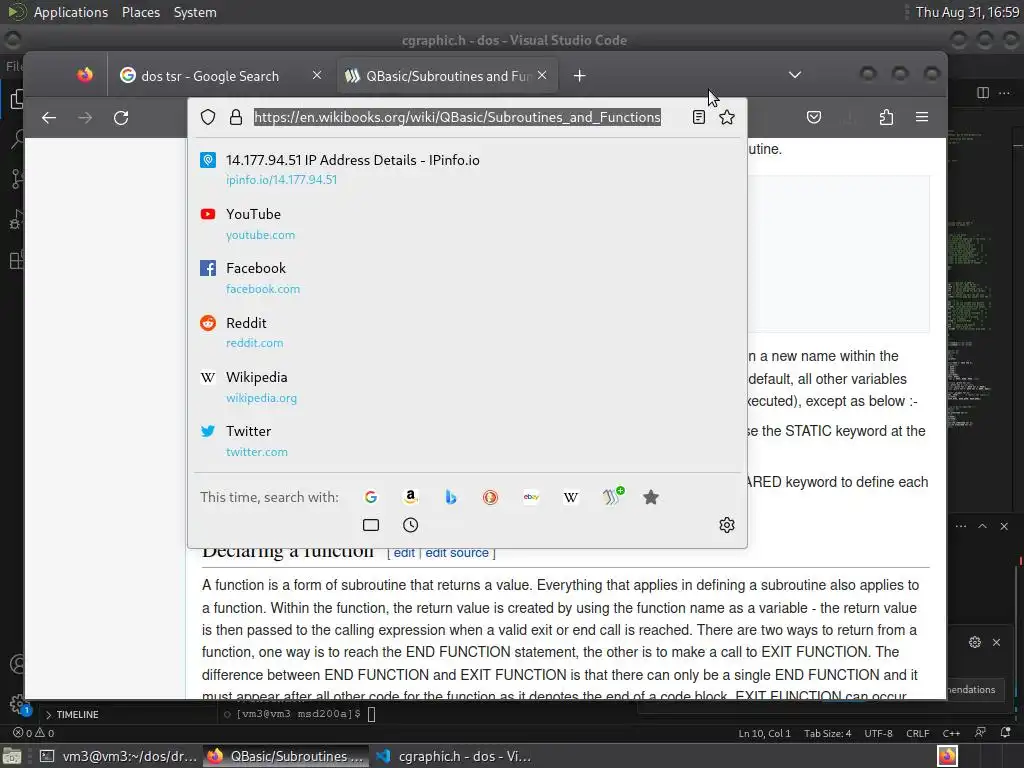
Task: Open search settings gear in dropdown
Action: click(727, 525)
